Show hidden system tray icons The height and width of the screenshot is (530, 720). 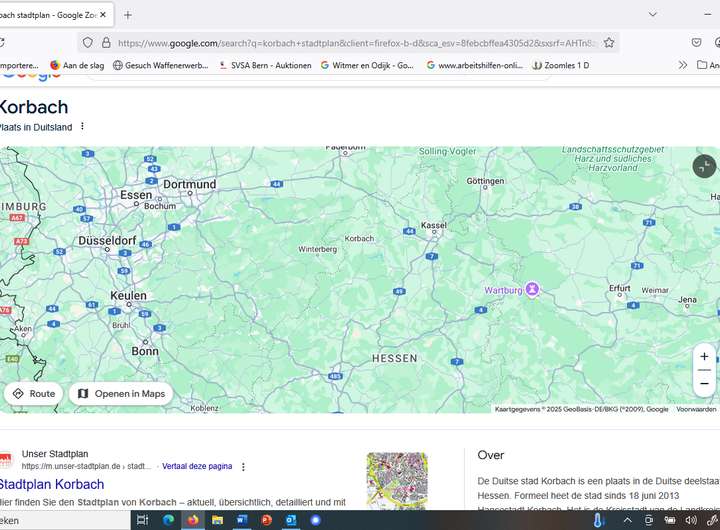click(627, 520)
